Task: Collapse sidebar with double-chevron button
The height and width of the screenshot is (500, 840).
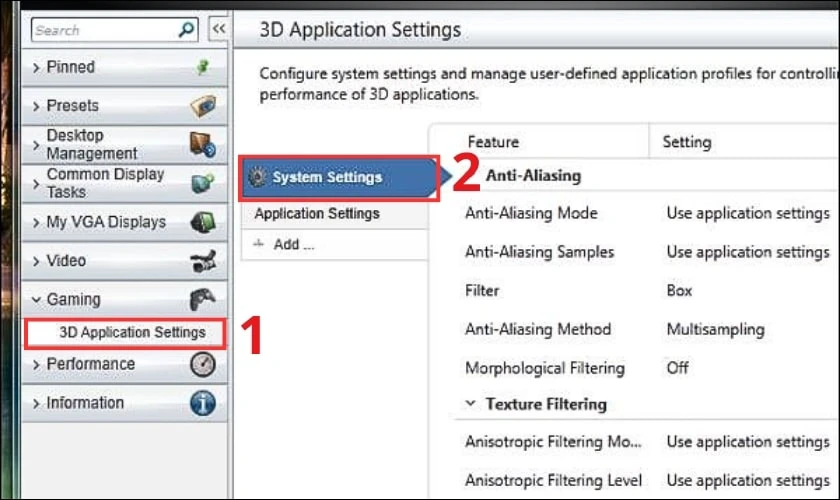Action: (x=219, y=28)
